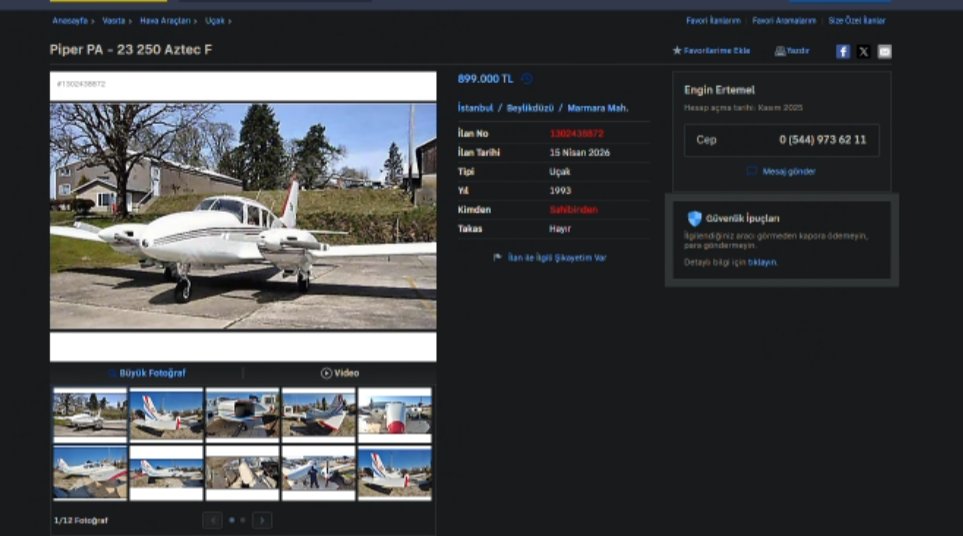Share listing on X
Viewport: 963px width, 536px height.
864,52
